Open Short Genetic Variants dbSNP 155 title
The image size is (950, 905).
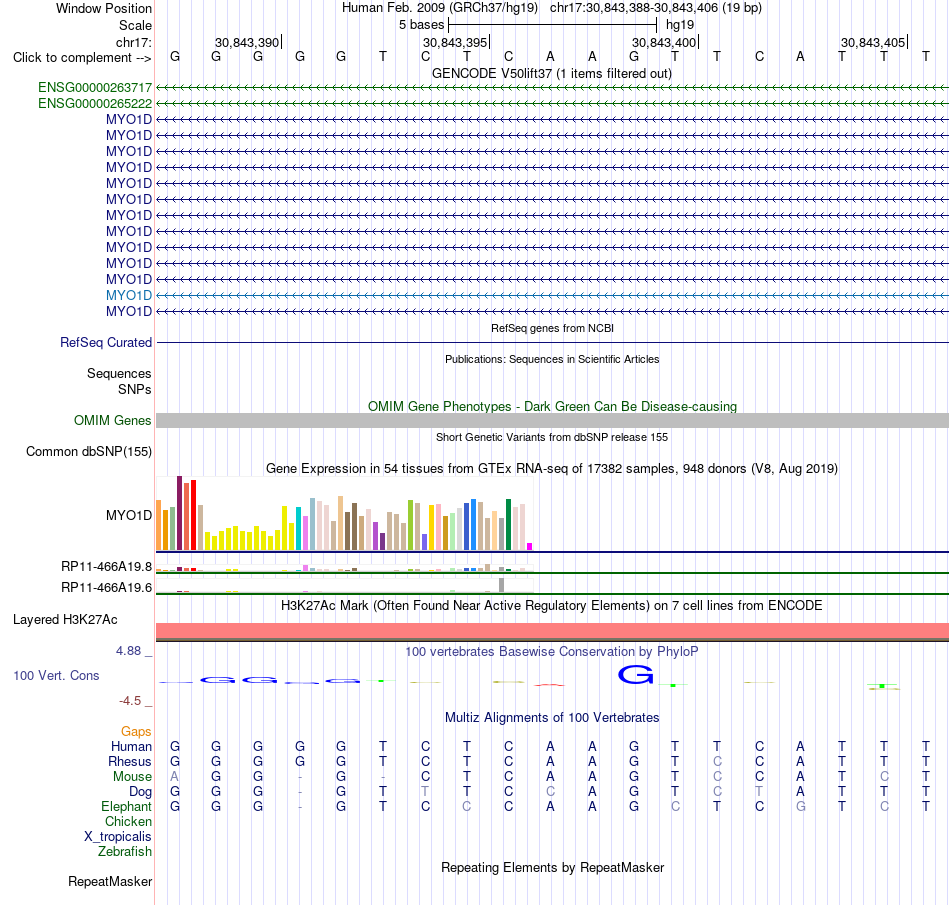click(x=552, y=437)
